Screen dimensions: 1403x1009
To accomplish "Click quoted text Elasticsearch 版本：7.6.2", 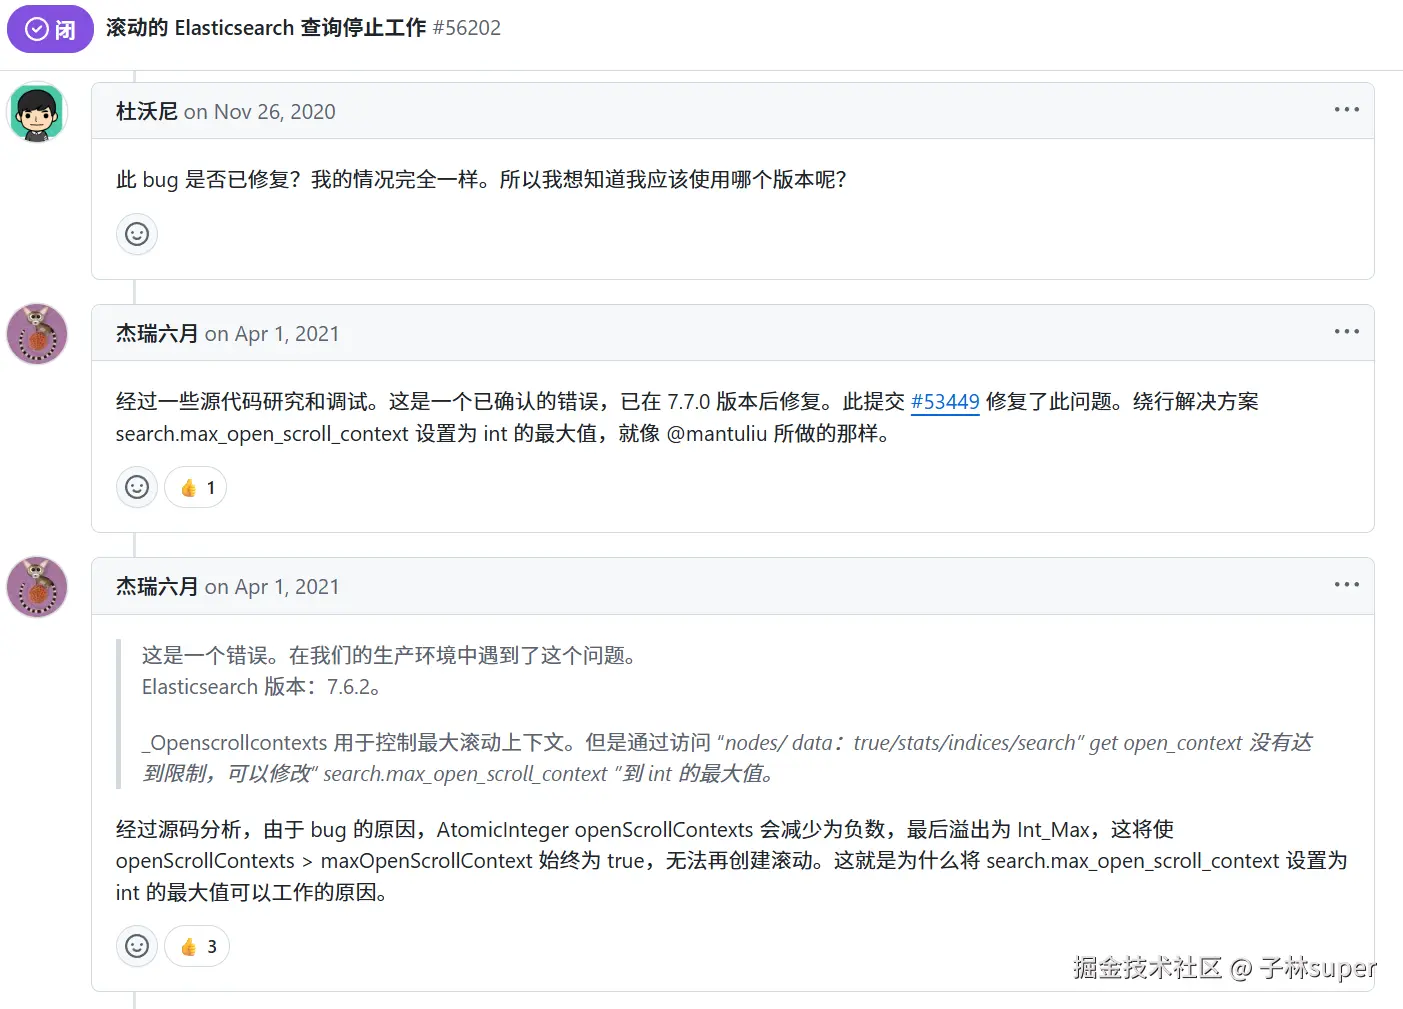I will point(261,687).
